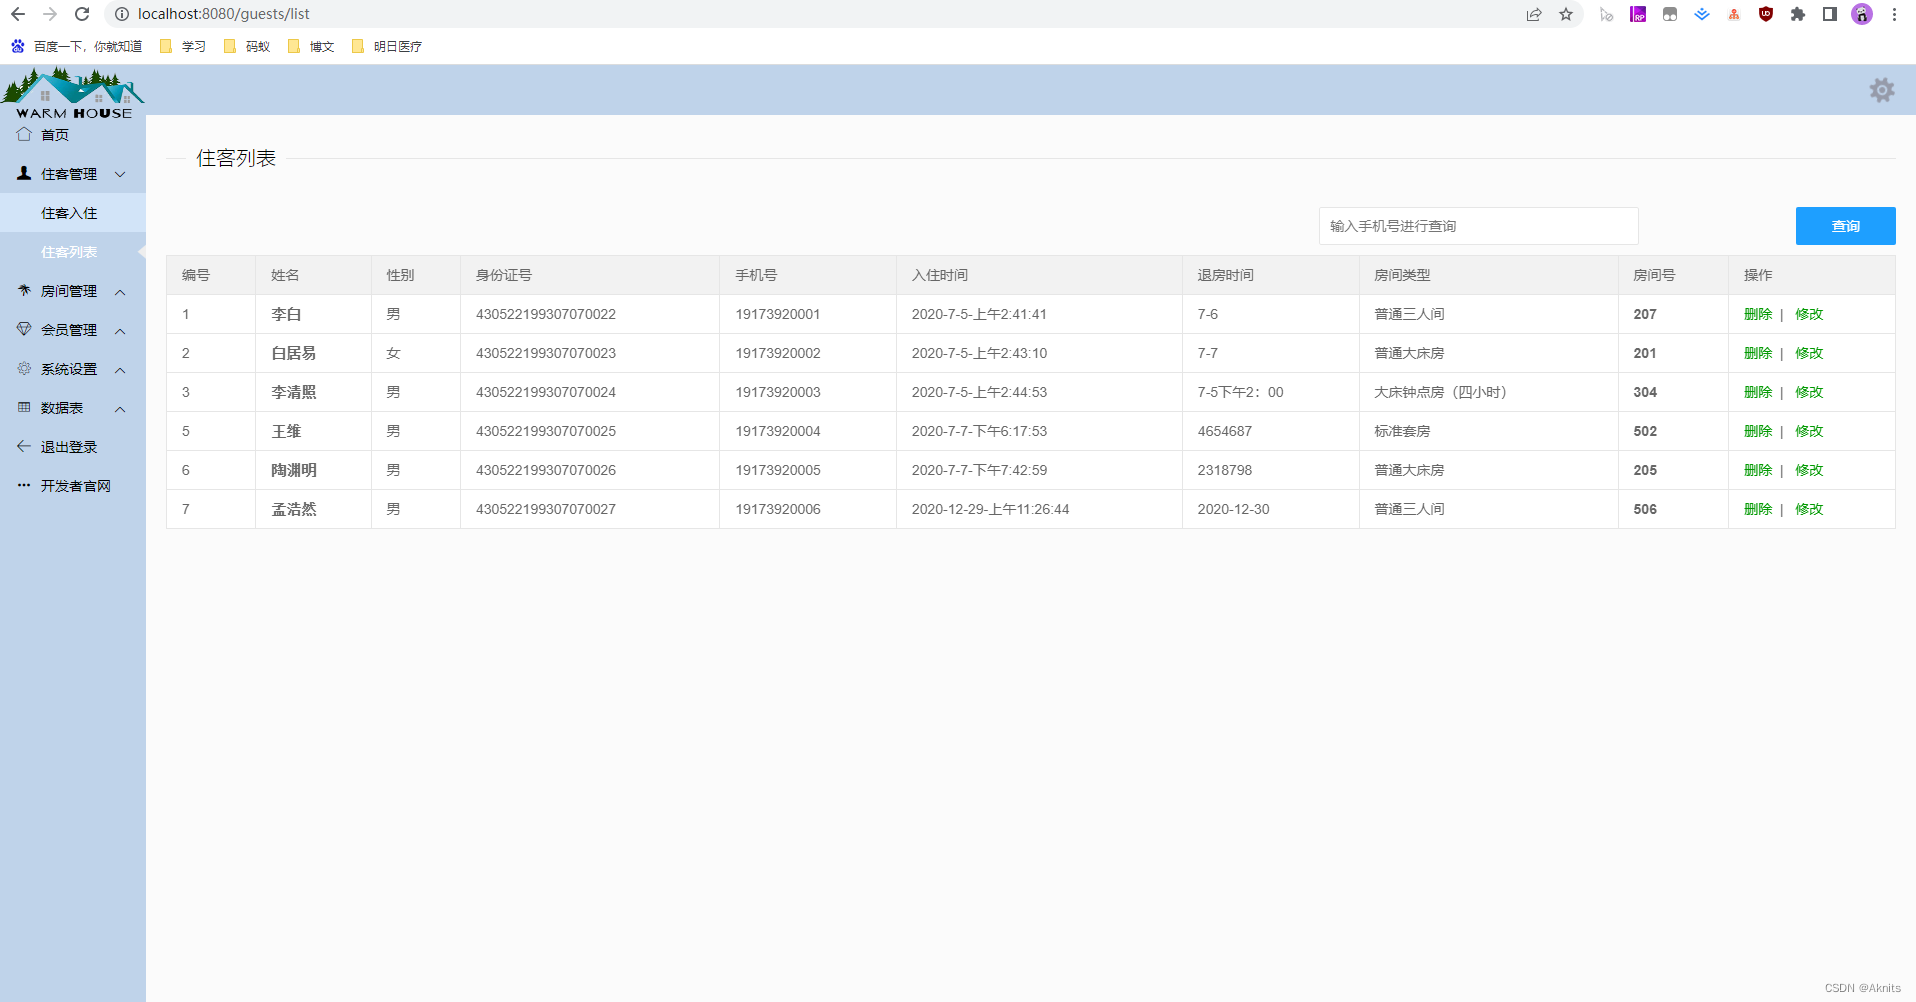Screen dimensions: 1916x1002
Task: Go forward with the browser forward arrow
Action: [50, 14]
